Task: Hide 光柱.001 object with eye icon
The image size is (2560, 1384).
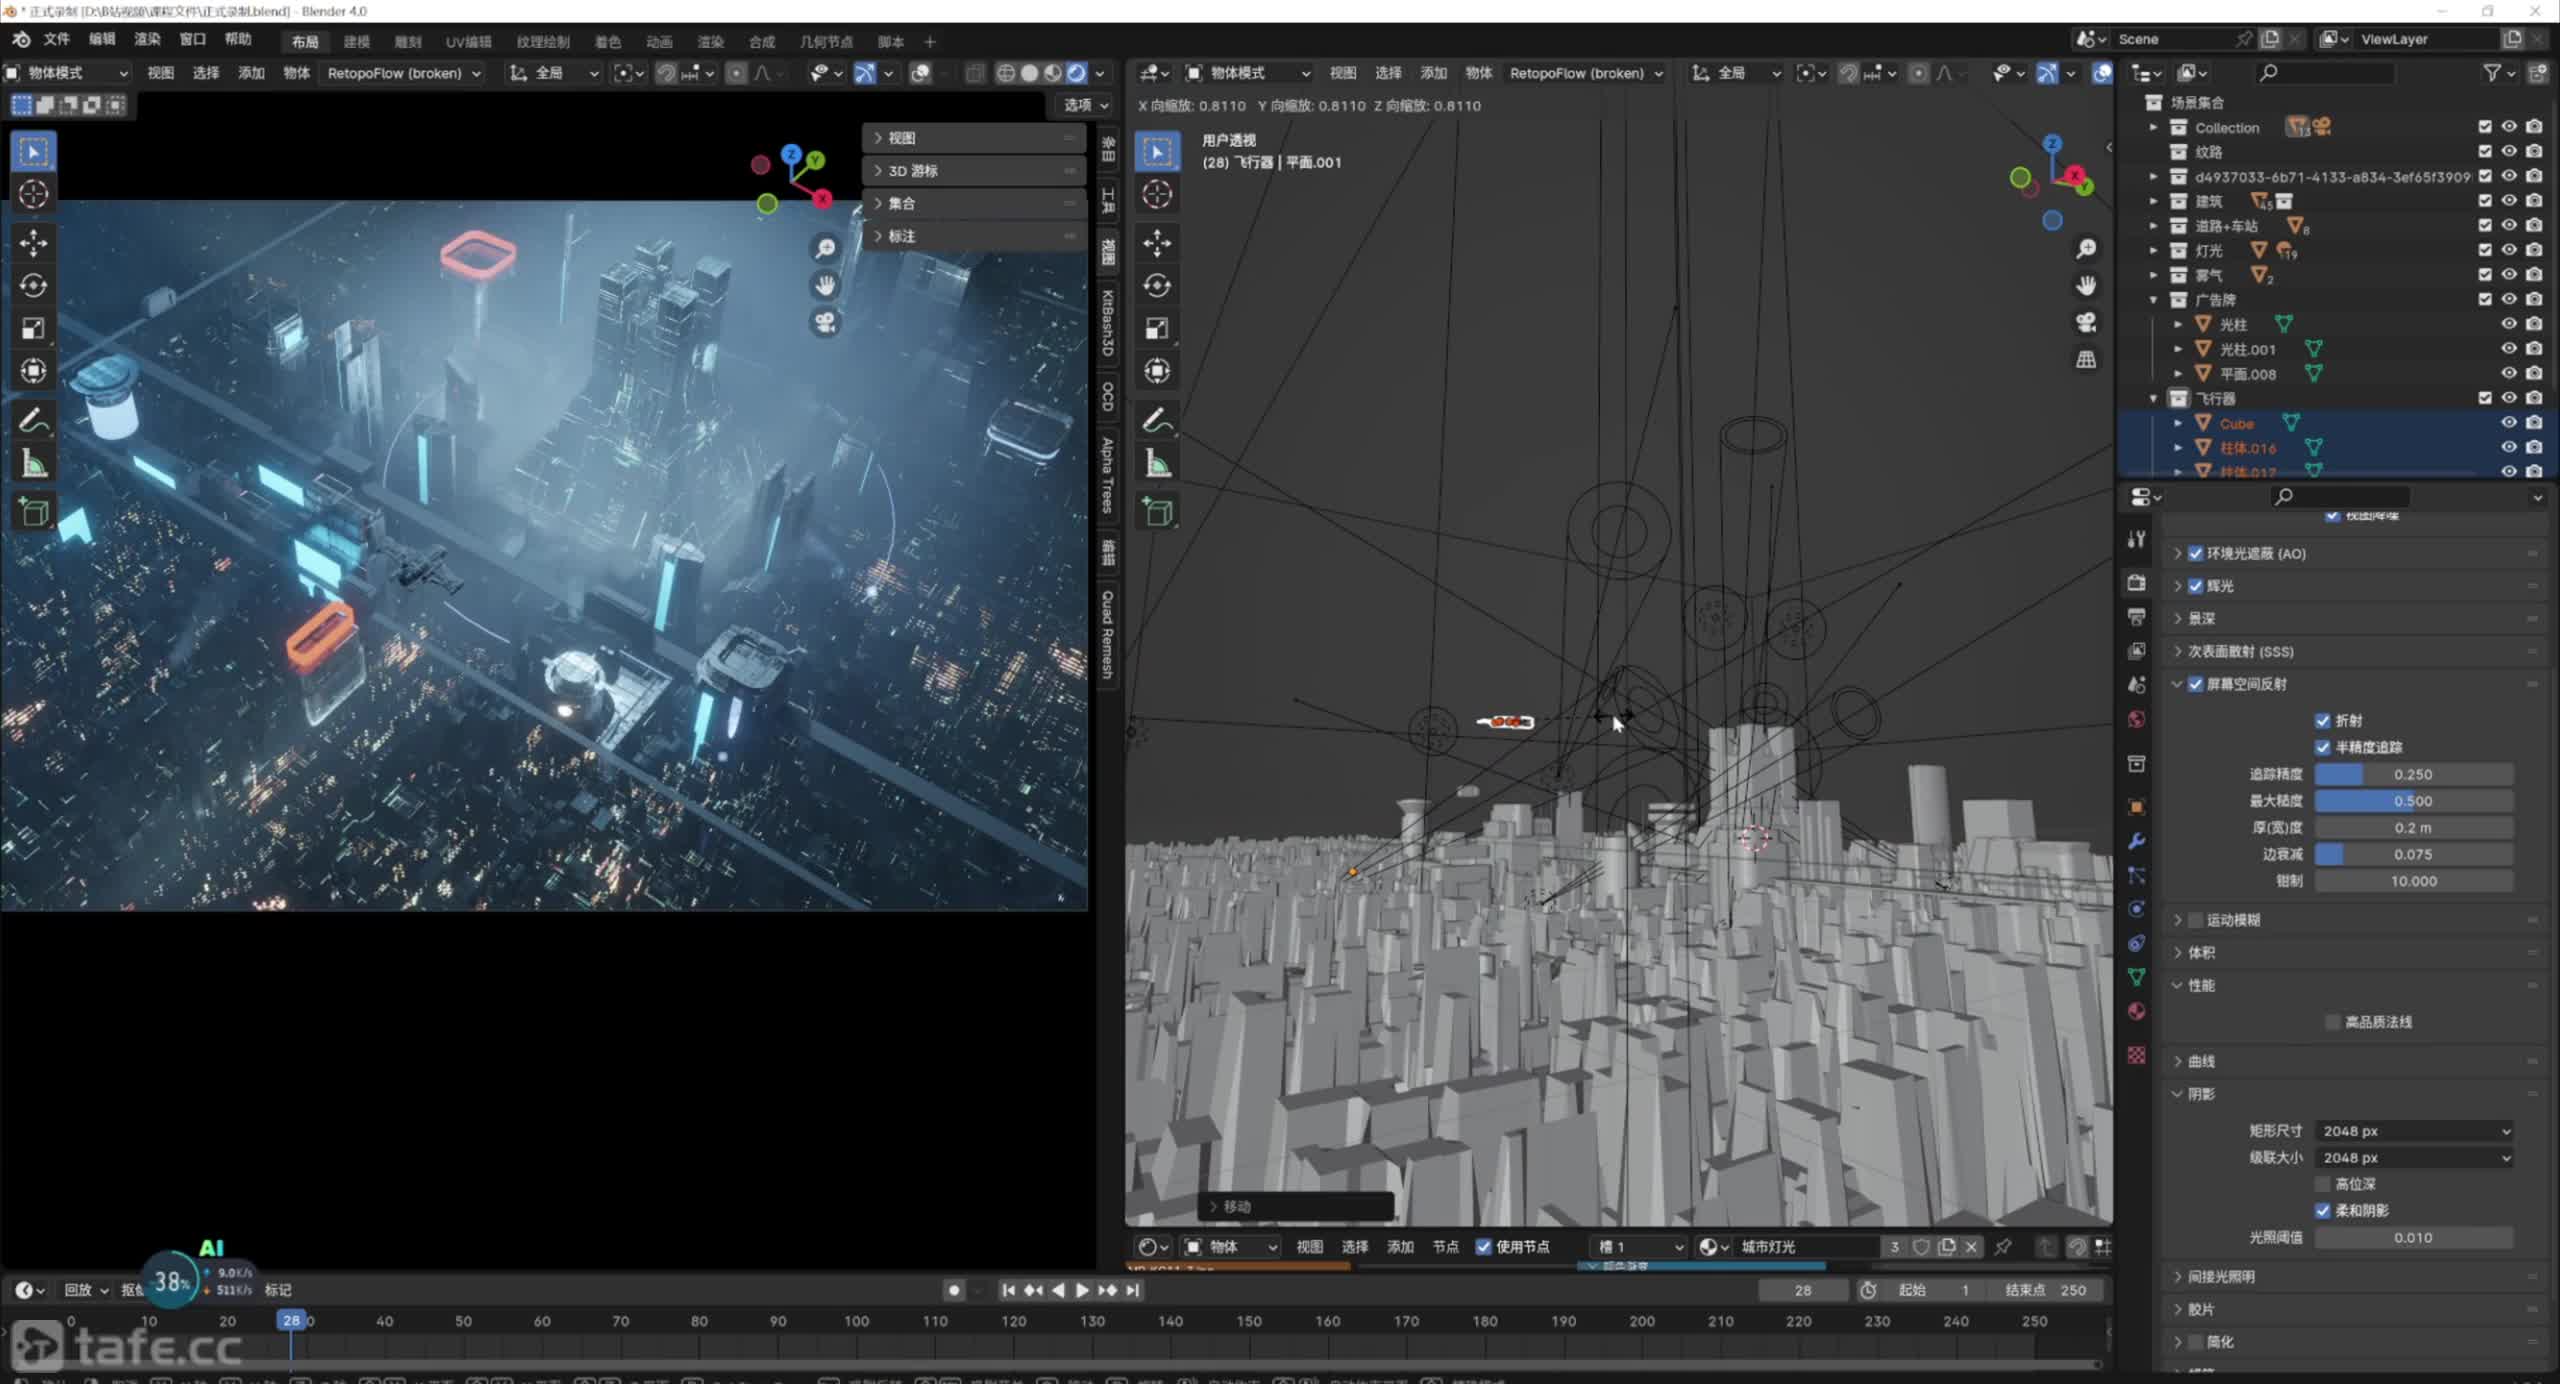Action: click(2509, 349)
